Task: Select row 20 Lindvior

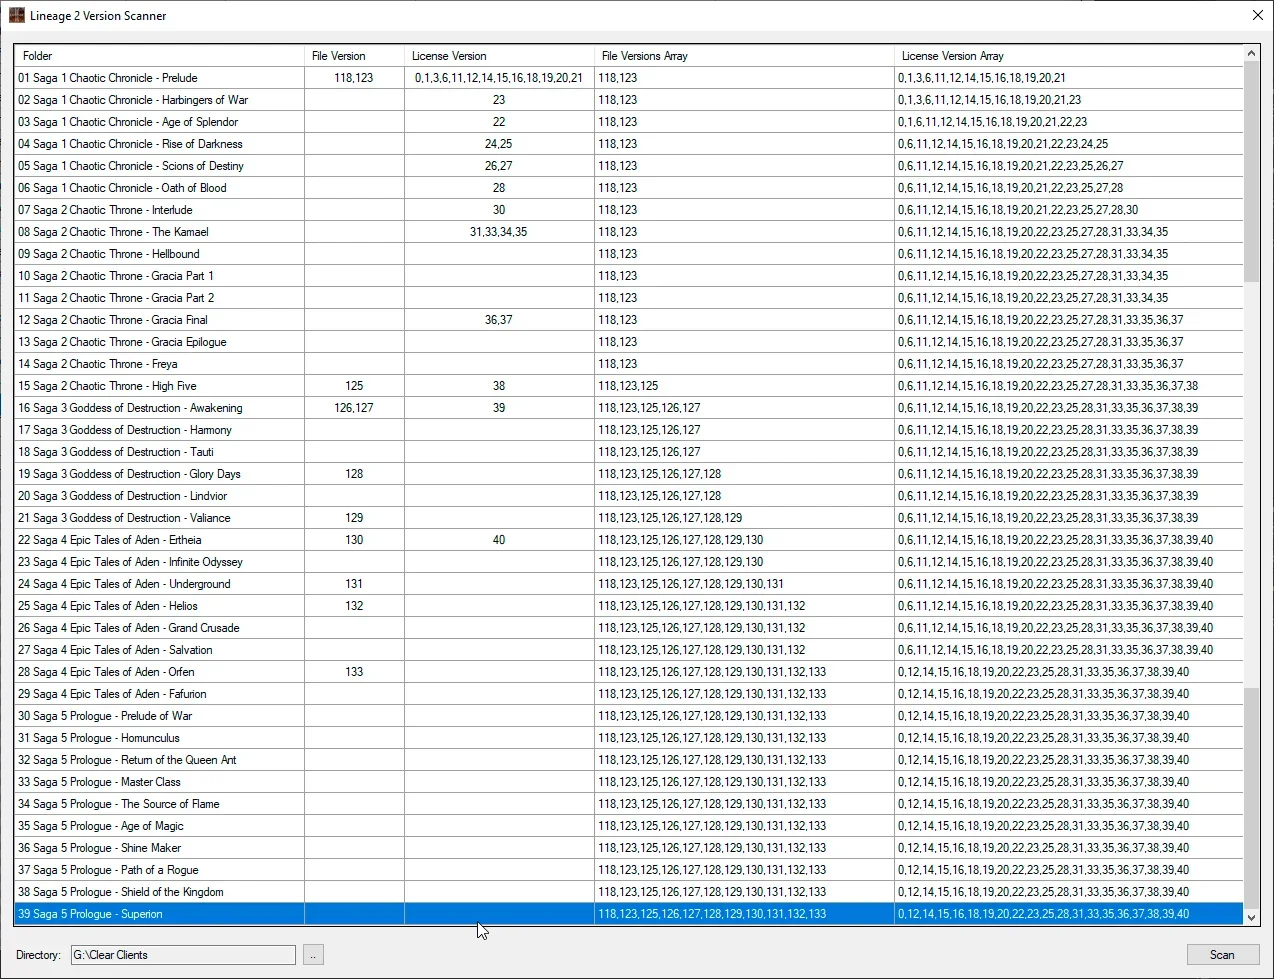Action: 628,496
